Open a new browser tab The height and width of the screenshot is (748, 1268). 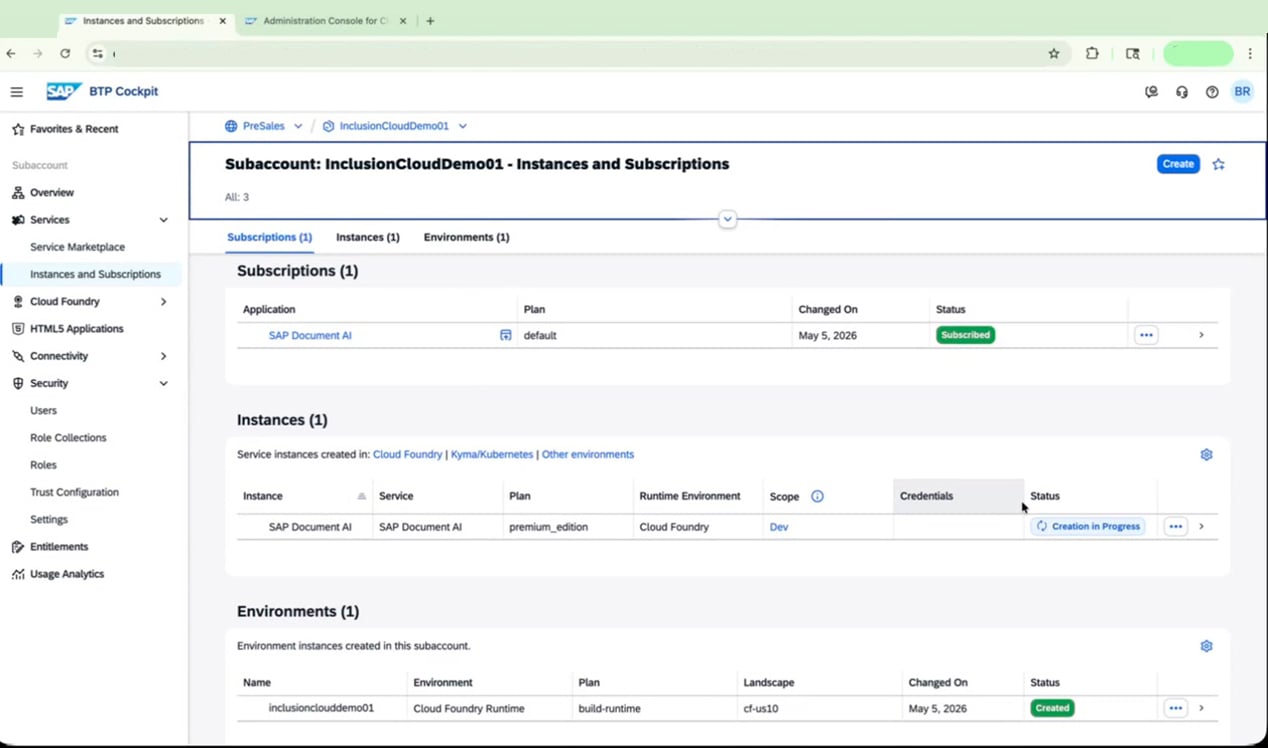pyautogui.click(x=430, y=21)
